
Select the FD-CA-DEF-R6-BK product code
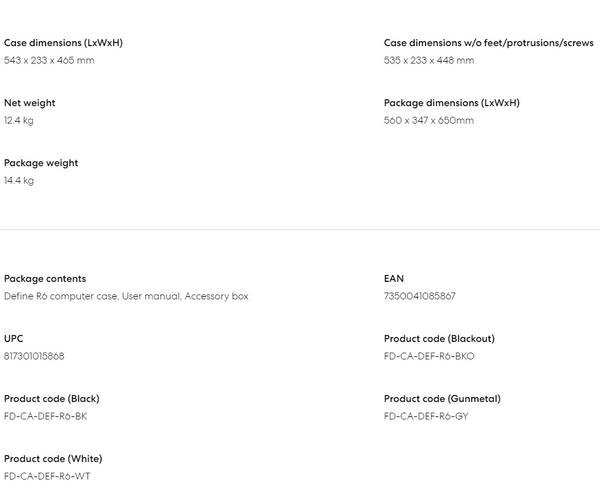tap(46, 417)
